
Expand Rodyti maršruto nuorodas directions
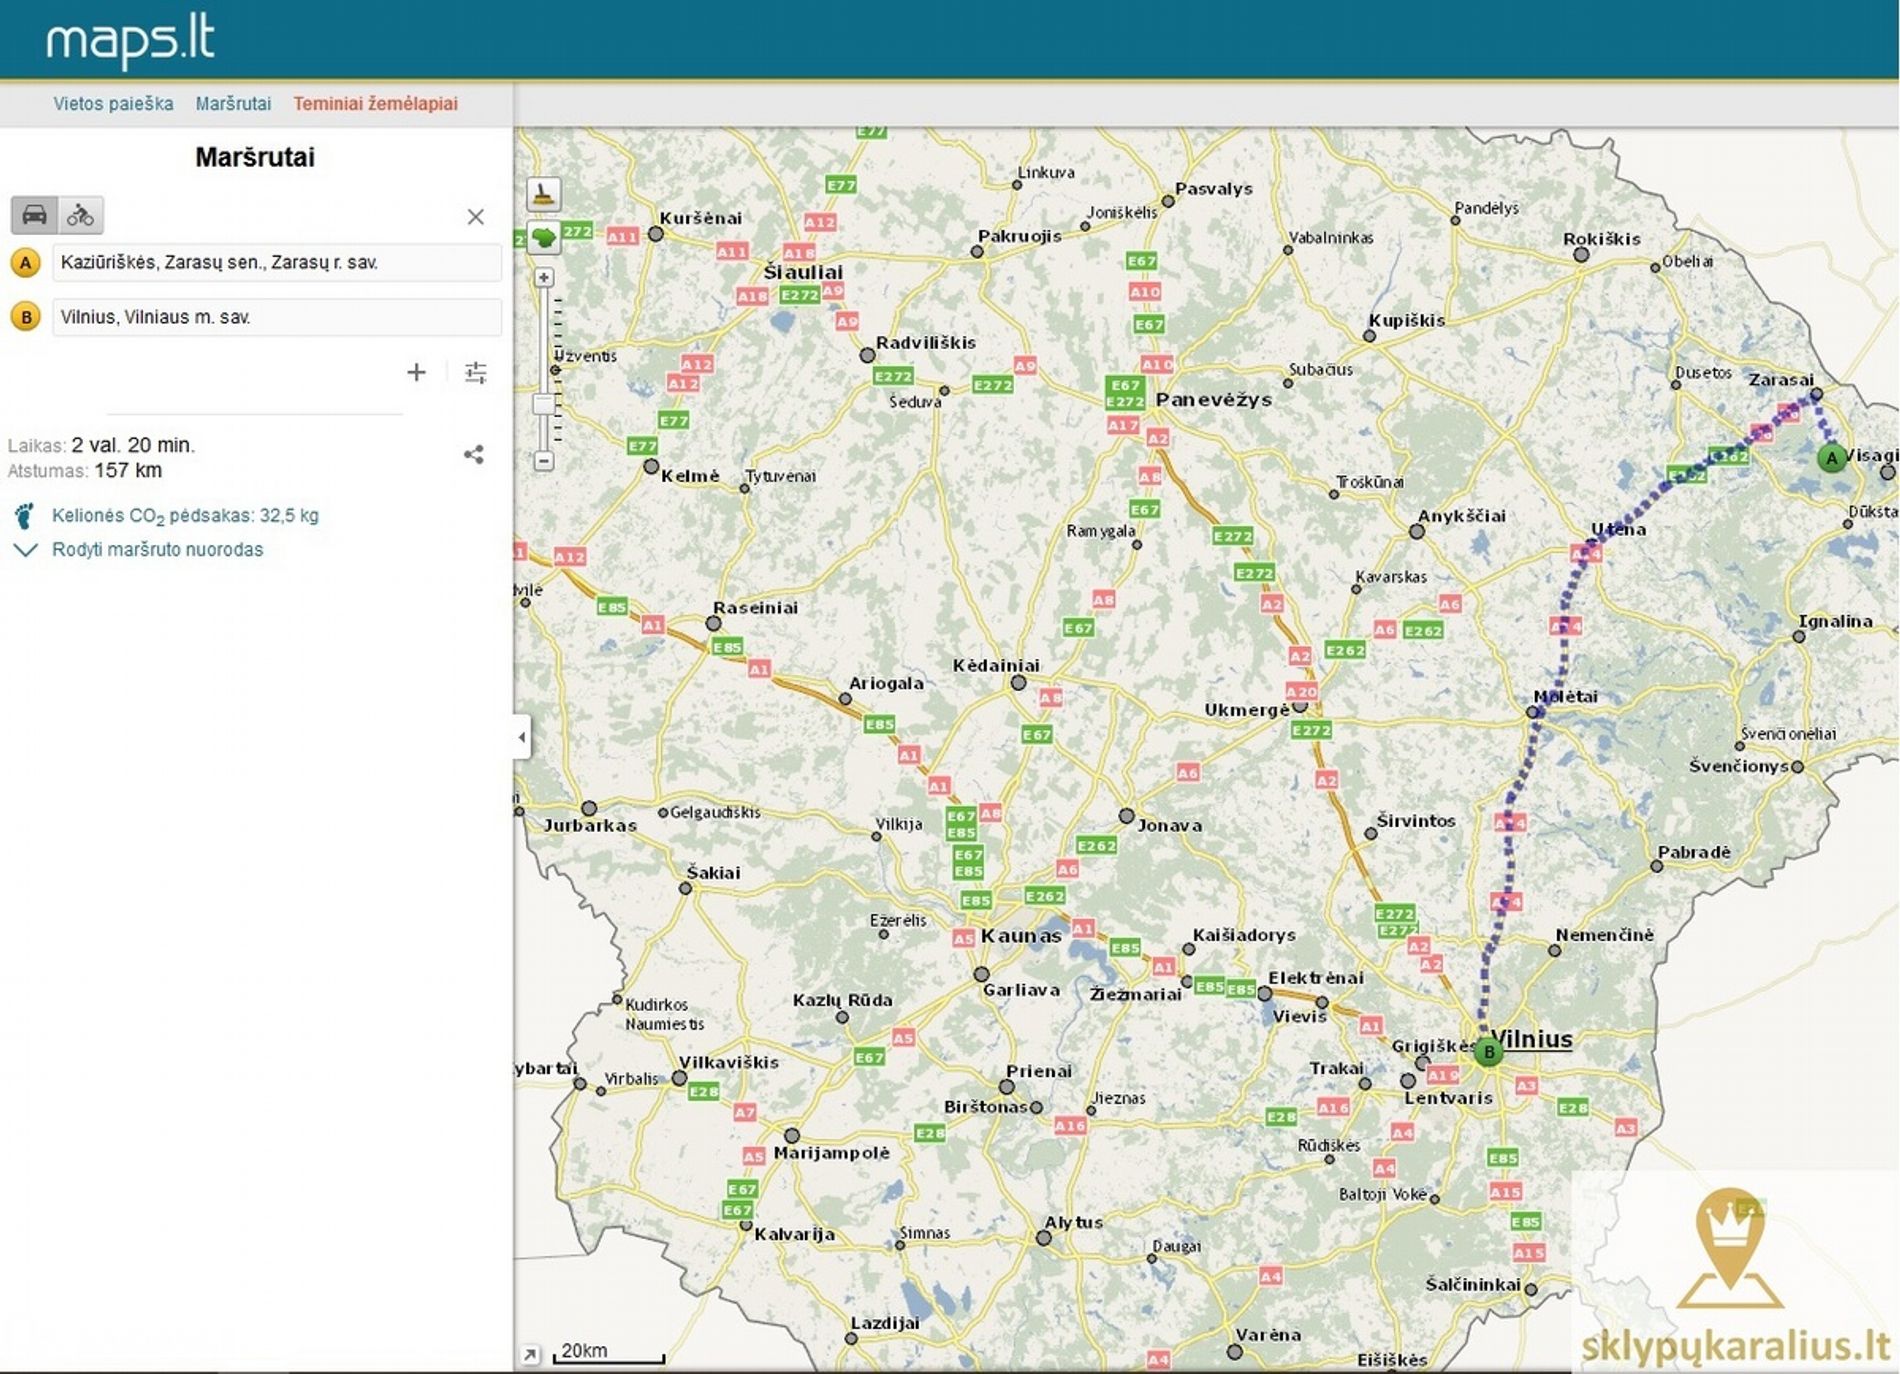157,550
